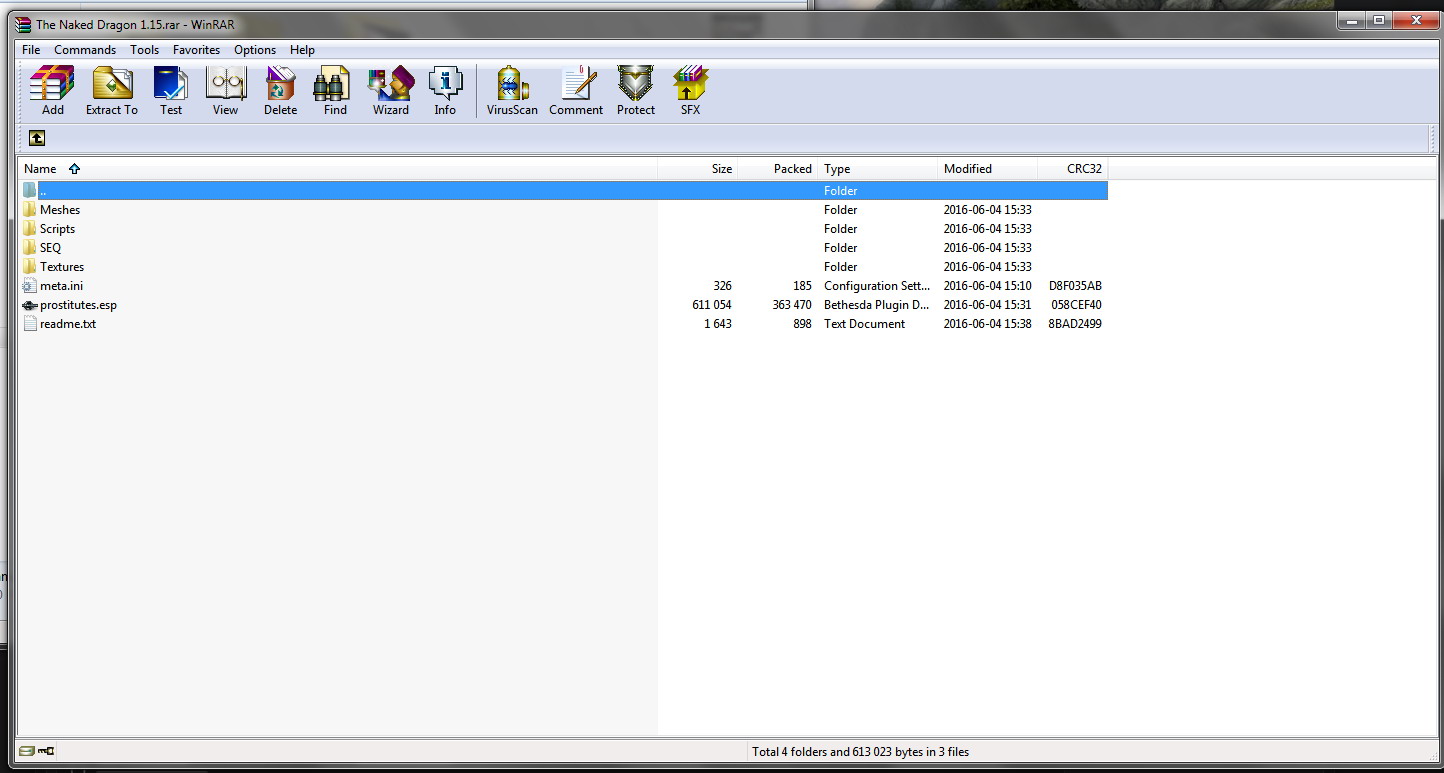Close the WinRAR window
The height and width of the screenshot is (773, 1444).
[1418, 20]
